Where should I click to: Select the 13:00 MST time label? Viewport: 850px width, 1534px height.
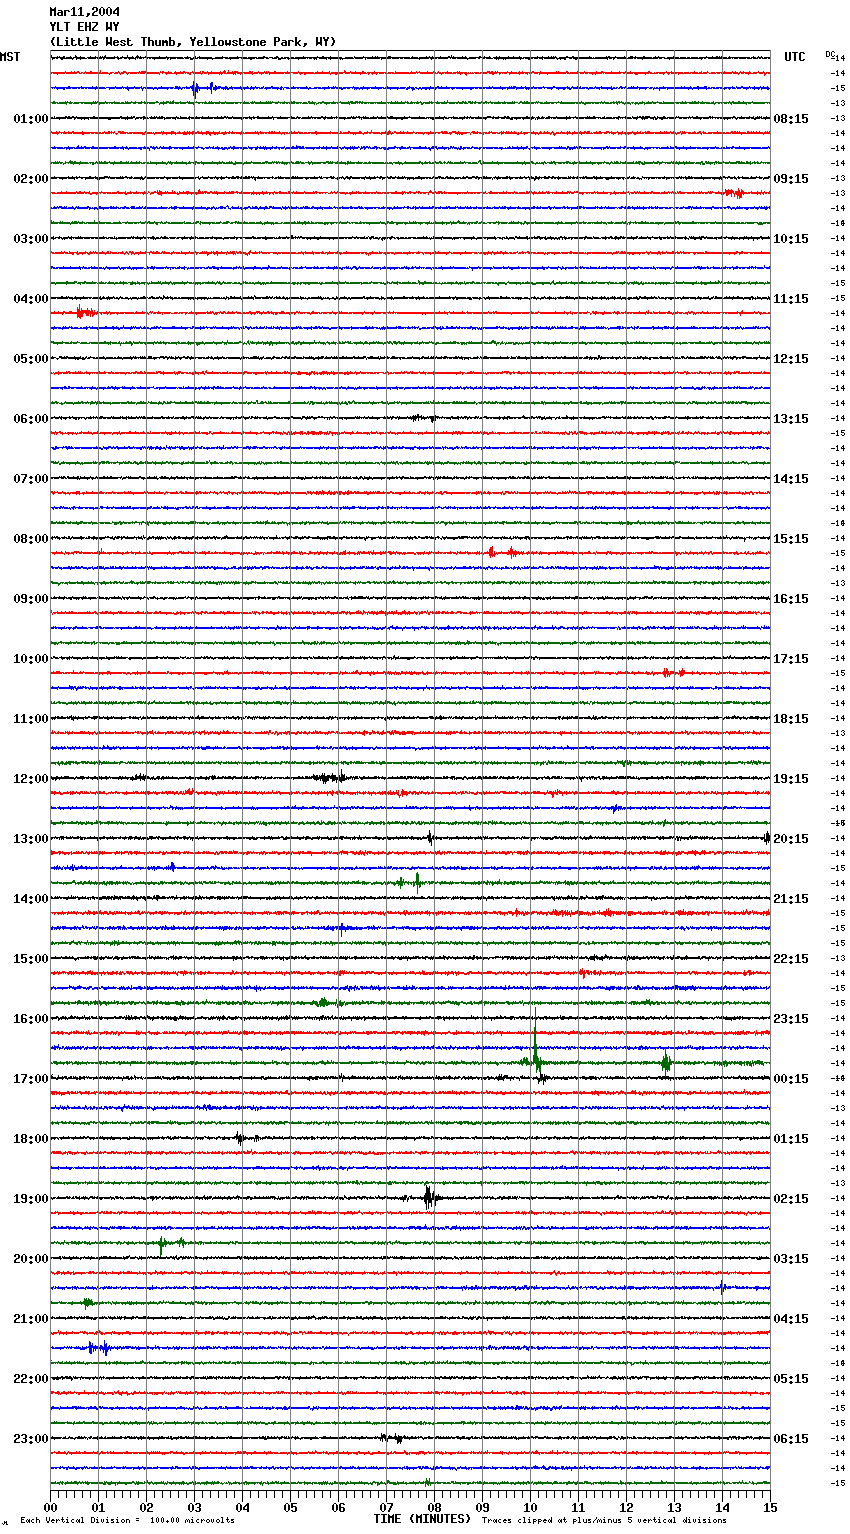tap(30, 839)
